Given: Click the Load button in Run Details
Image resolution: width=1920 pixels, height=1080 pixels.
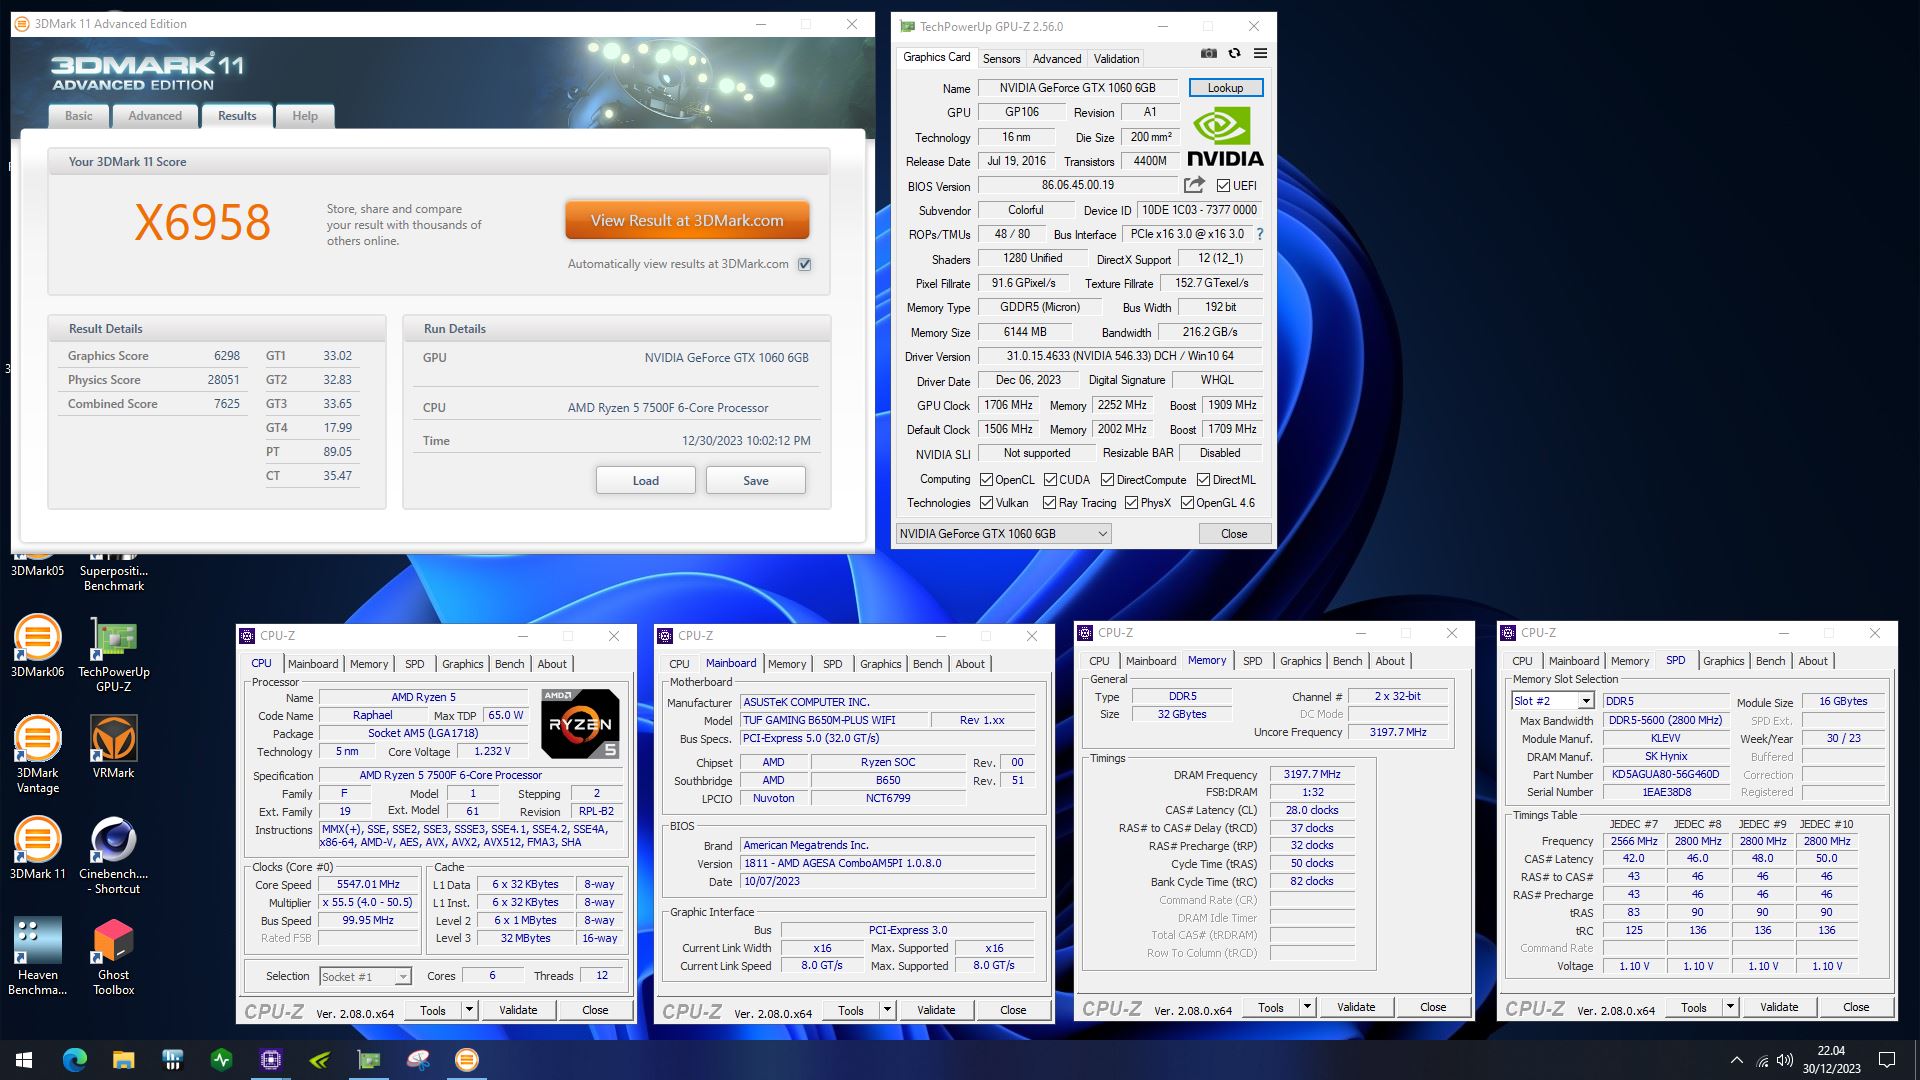Looking at the screenshot, I should click(x=646, y=481).
